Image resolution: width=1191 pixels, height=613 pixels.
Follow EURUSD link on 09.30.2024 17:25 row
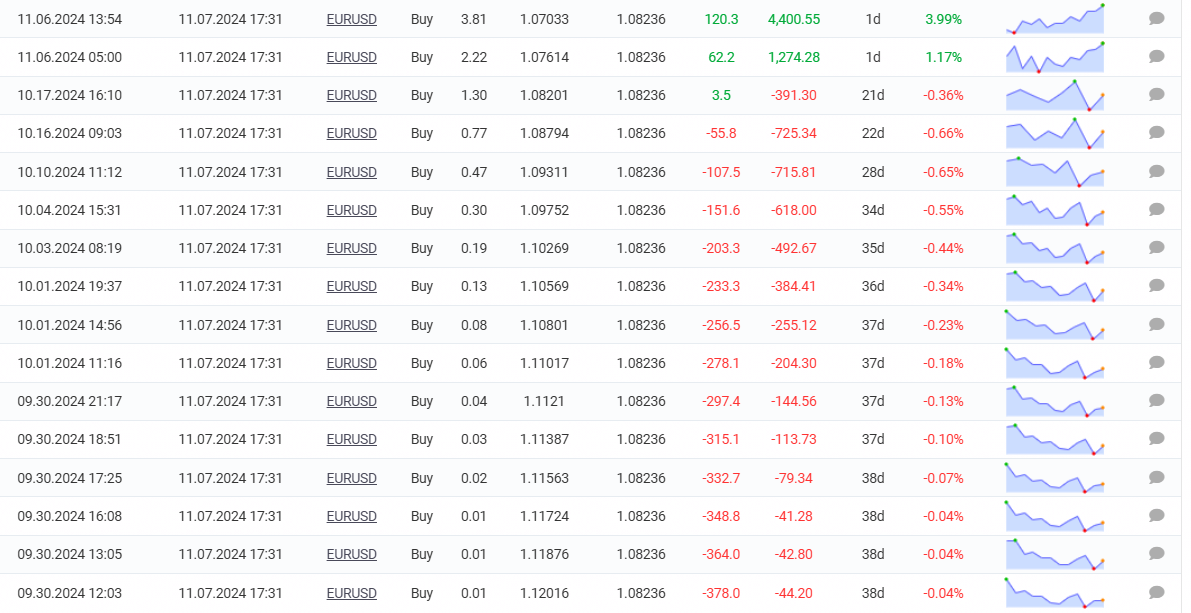tap(351, 478)
